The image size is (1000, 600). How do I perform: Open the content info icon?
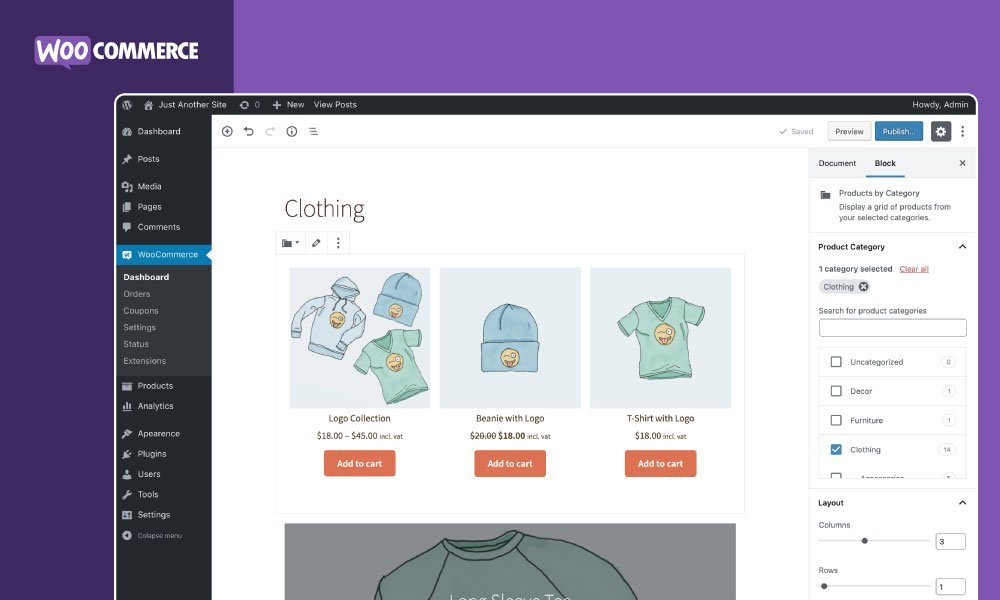point(291,131)
